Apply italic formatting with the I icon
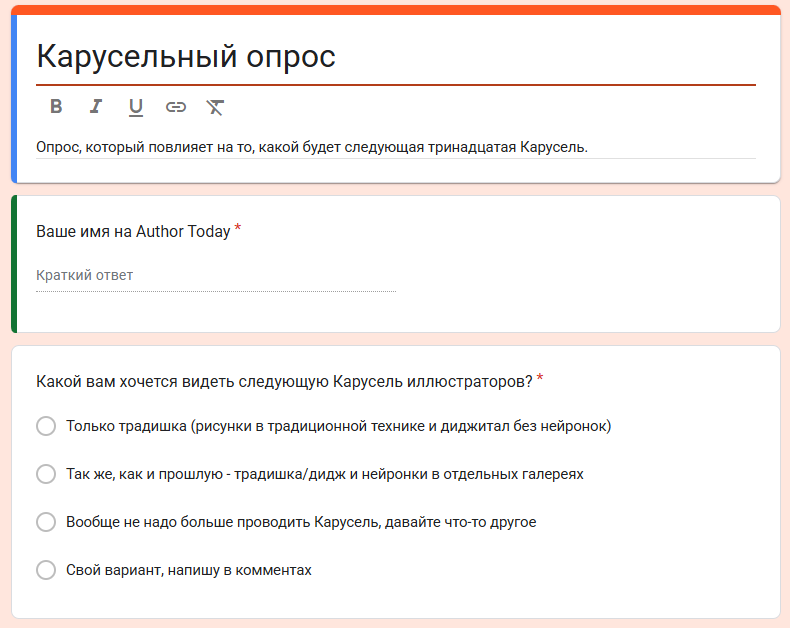This screenshot has width=790, height=628. click(x=96, y=107)
